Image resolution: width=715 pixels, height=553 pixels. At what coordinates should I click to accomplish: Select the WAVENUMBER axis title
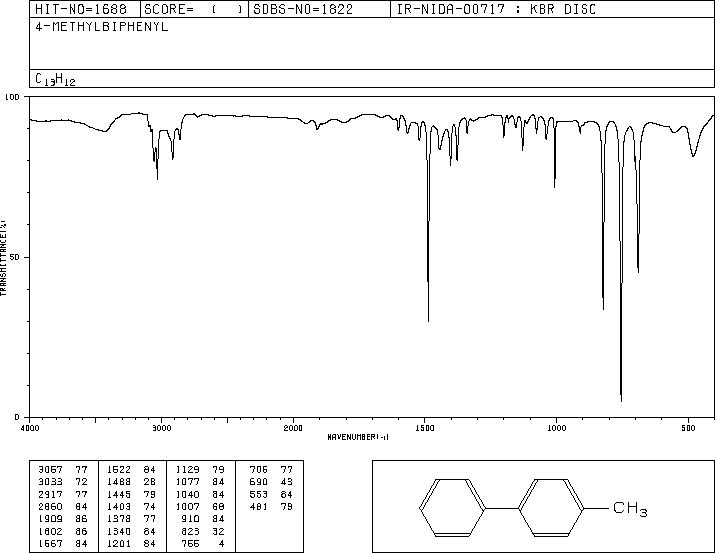[358, 437]
